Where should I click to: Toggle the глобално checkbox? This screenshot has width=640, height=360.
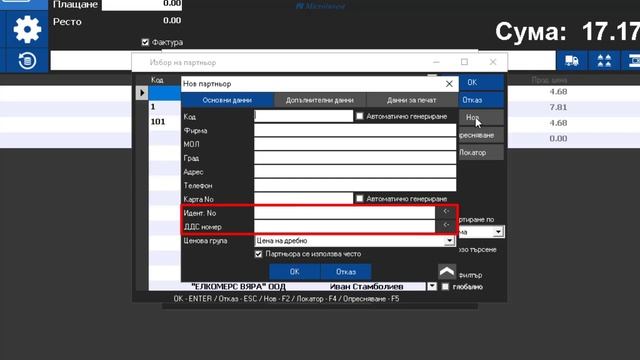pos(445,287)
